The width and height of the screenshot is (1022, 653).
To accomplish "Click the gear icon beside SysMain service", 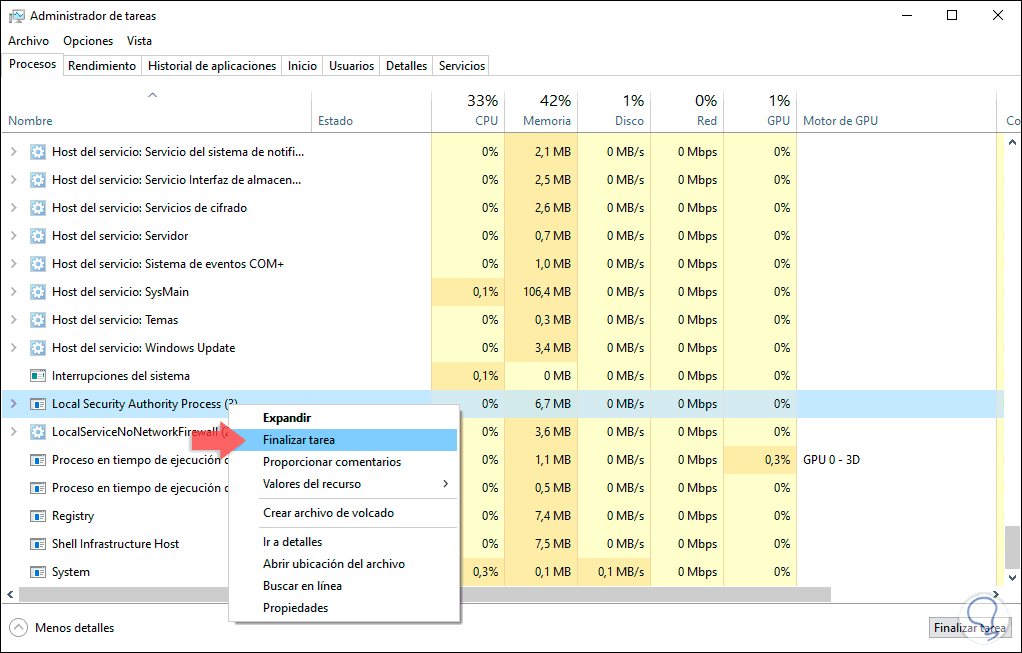I will [x=38, y=292].
